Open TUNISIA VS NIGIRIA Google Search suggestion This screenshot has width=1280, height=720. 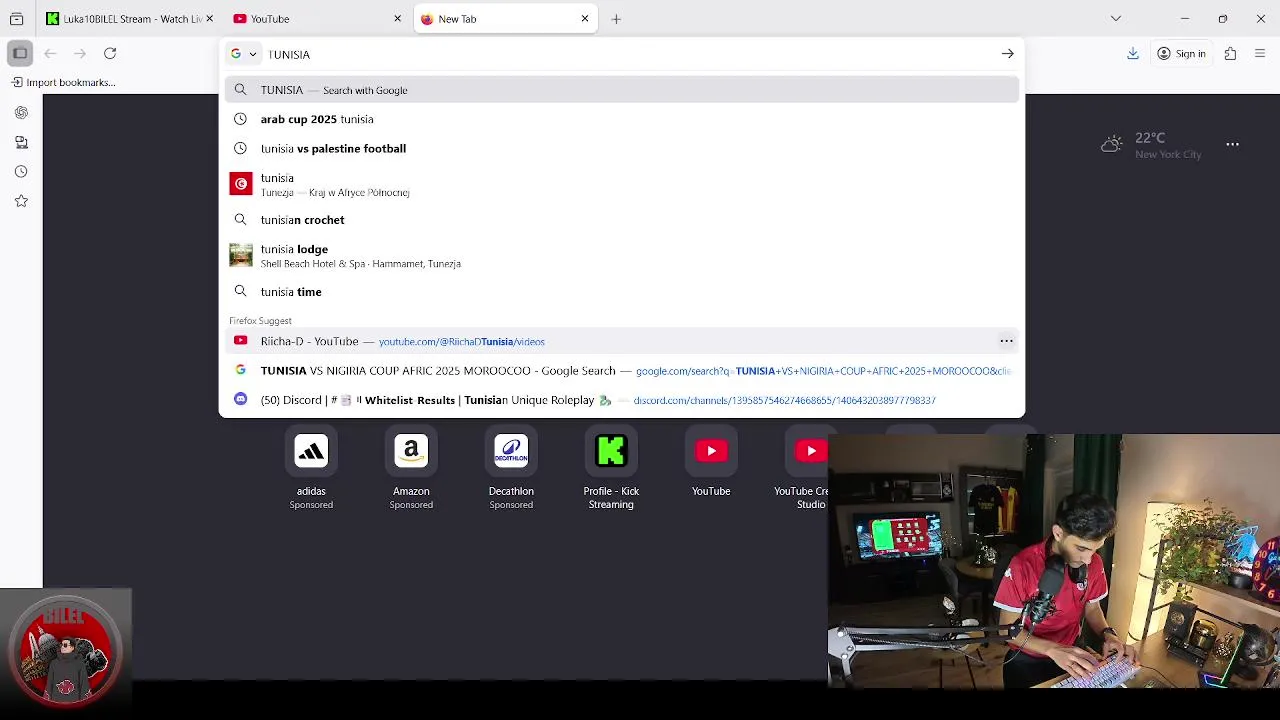click(x=621, y=370)
